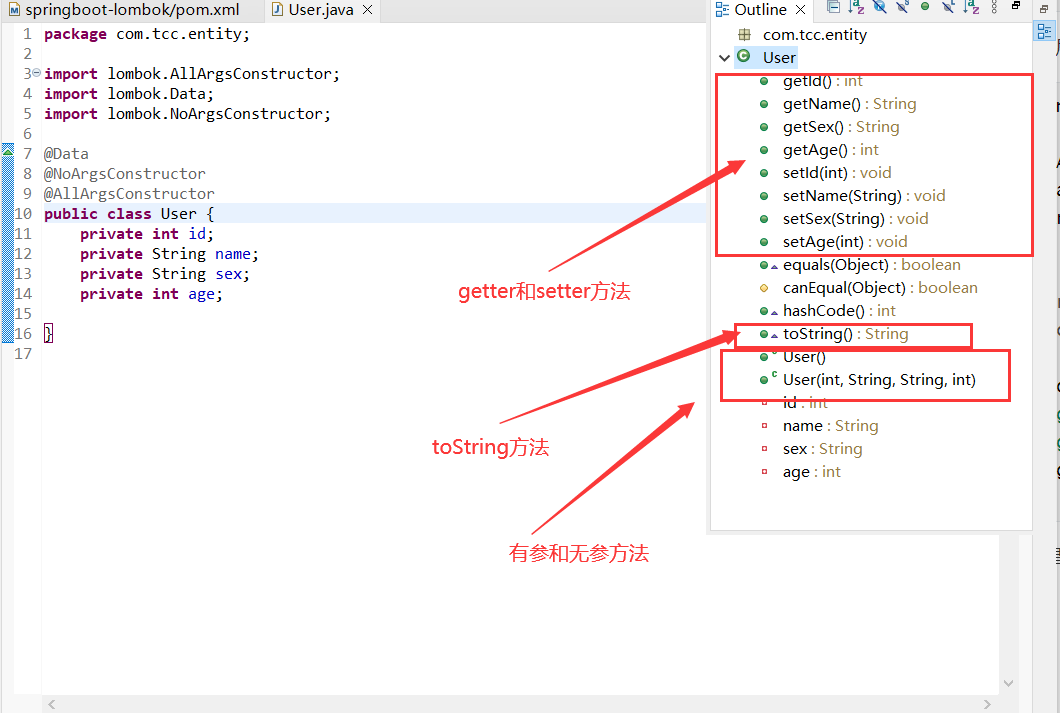Collapse all nodes in the Outline view
This screenshot has height=713, width=1060.
834,7
